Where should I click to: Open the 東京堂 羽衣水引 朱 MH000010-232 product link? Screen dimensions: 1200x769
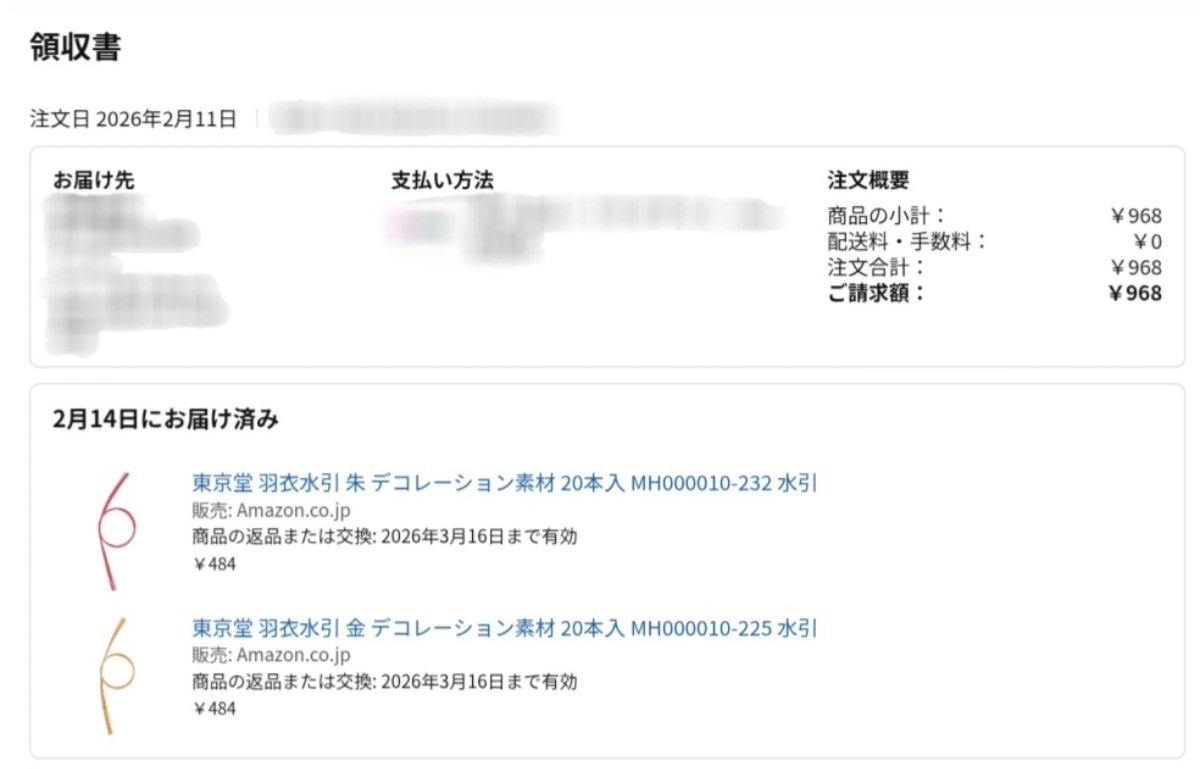(x=505, y=484)
